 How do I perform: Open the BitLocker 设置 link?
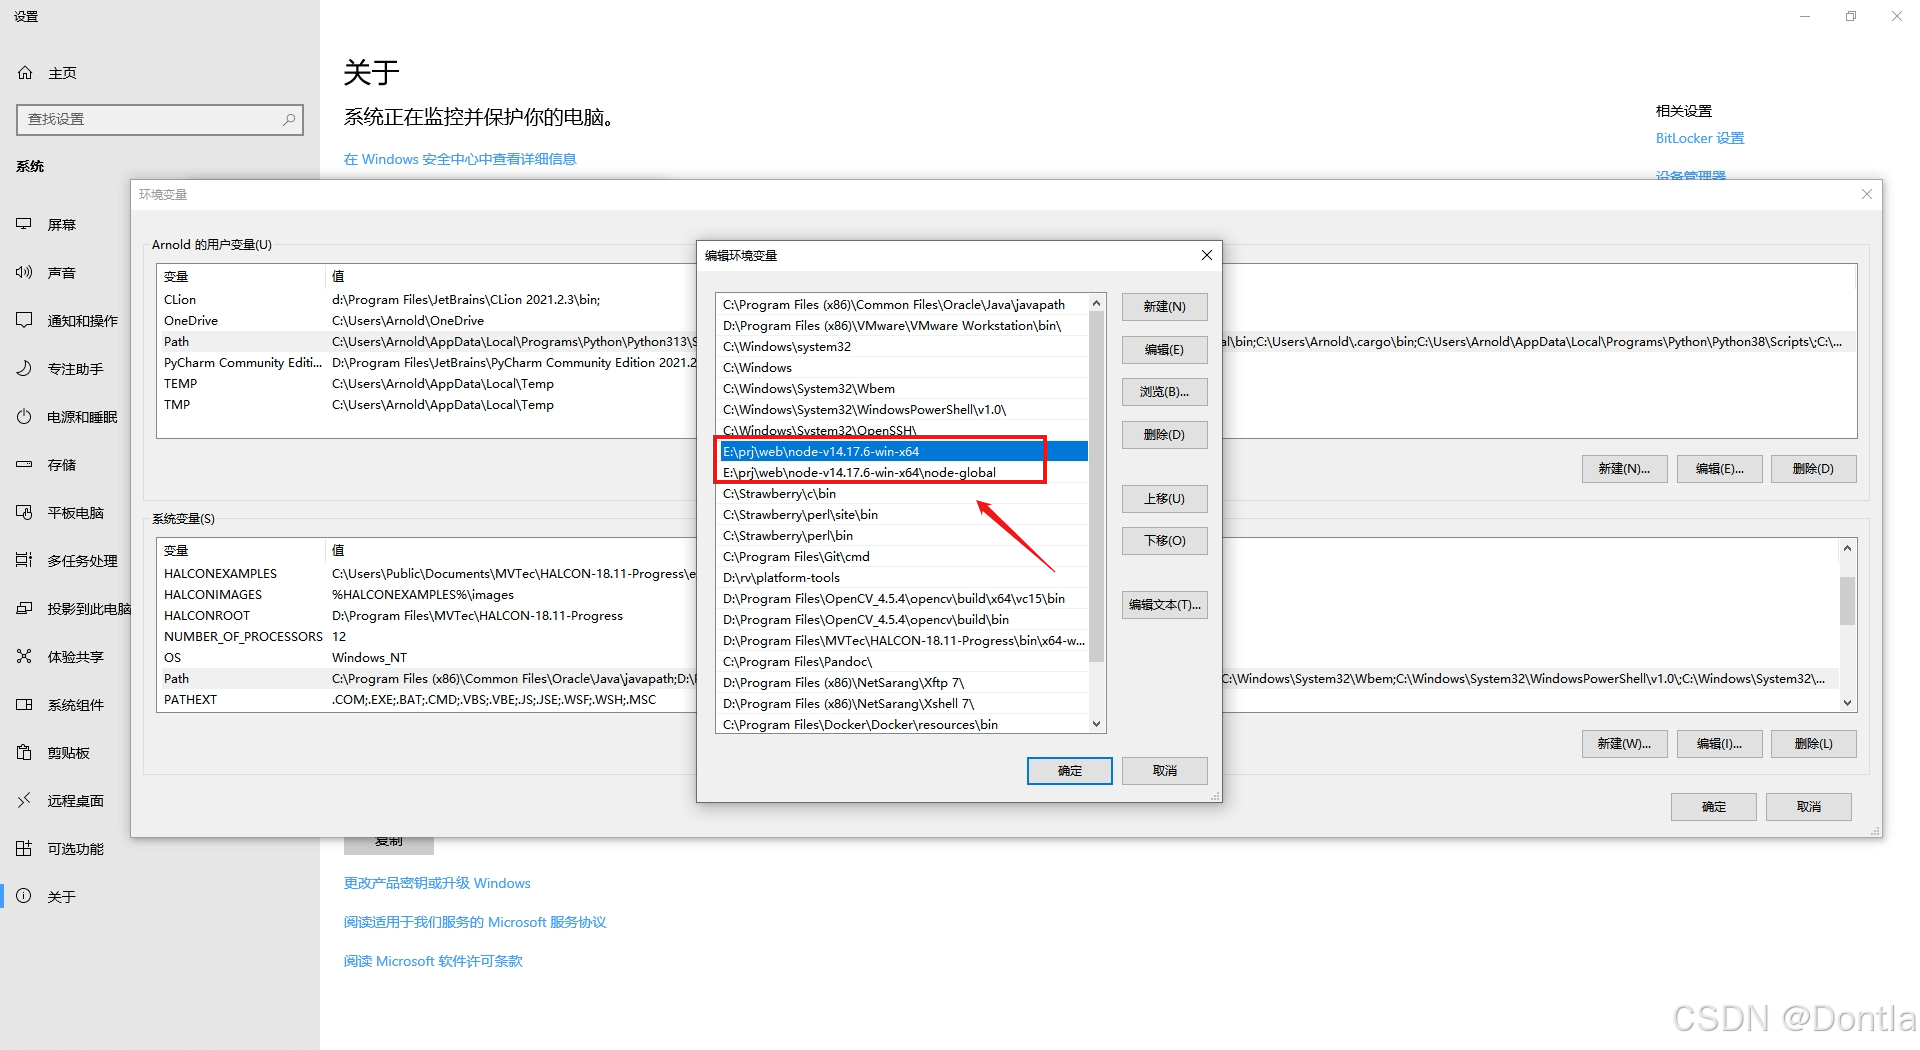tap(1699, 138)
